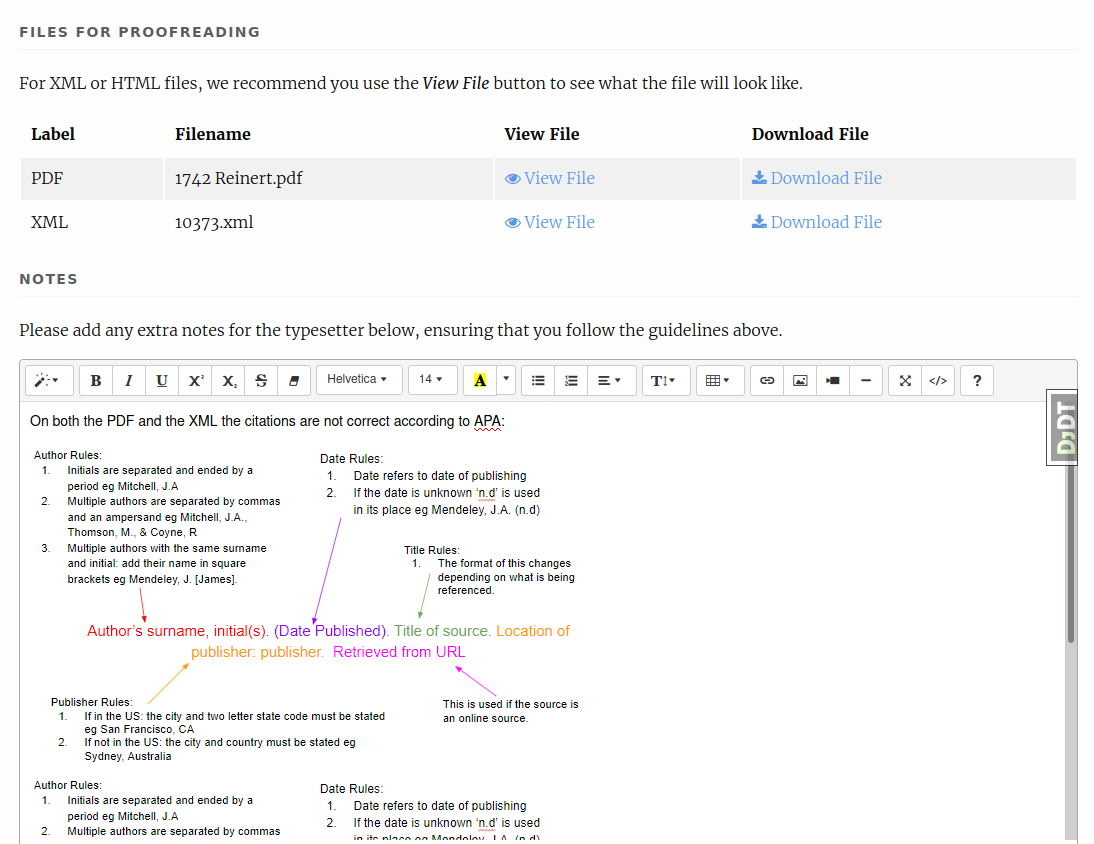Expand the paragraph alignment dropdown
1094x844 pixels.
pyautogui.click(x=610, y=380)
